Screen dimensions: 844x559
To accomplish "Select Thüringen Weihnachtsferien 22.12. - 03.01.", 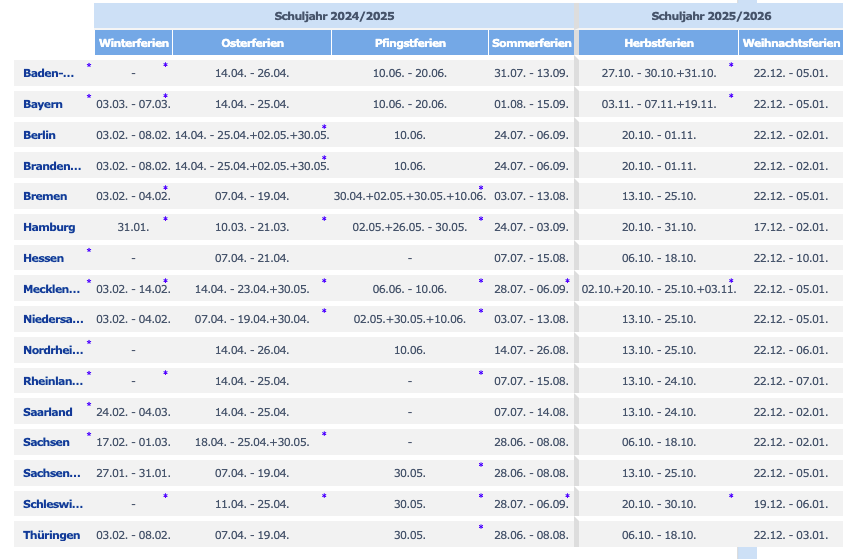I will point(791,535).
